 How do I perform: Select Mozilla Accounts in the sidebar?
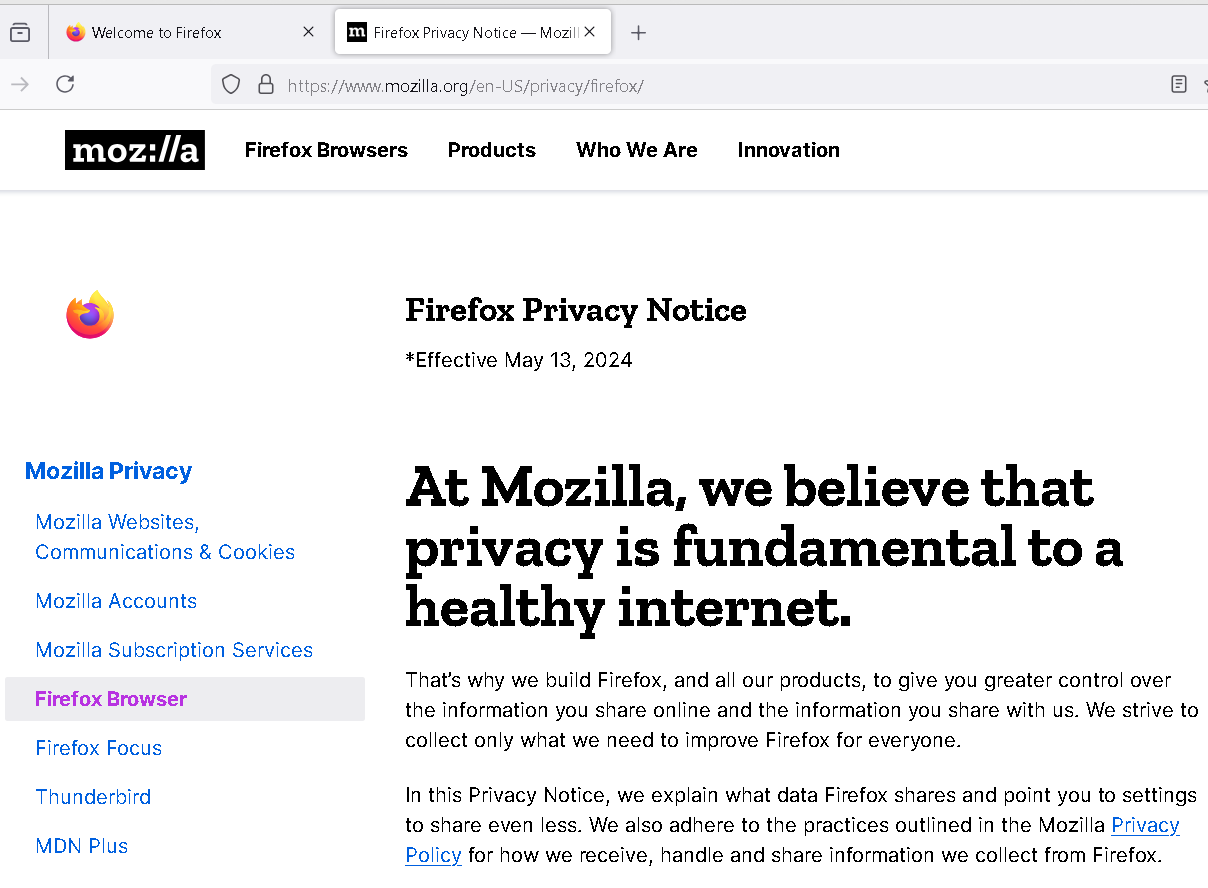point(116,601)
